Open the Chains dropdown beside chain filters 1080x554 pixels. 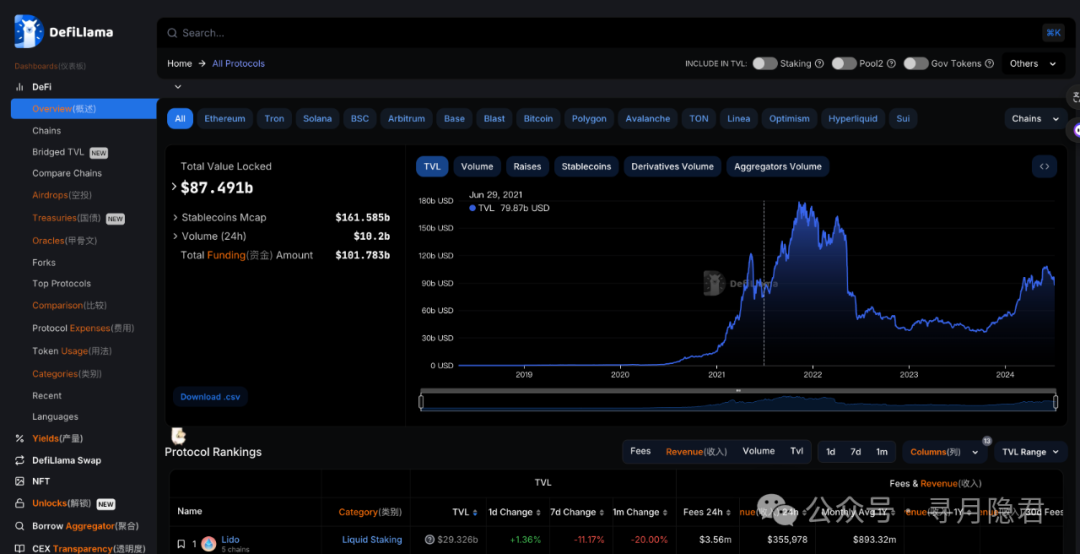tap(1034, 119)
